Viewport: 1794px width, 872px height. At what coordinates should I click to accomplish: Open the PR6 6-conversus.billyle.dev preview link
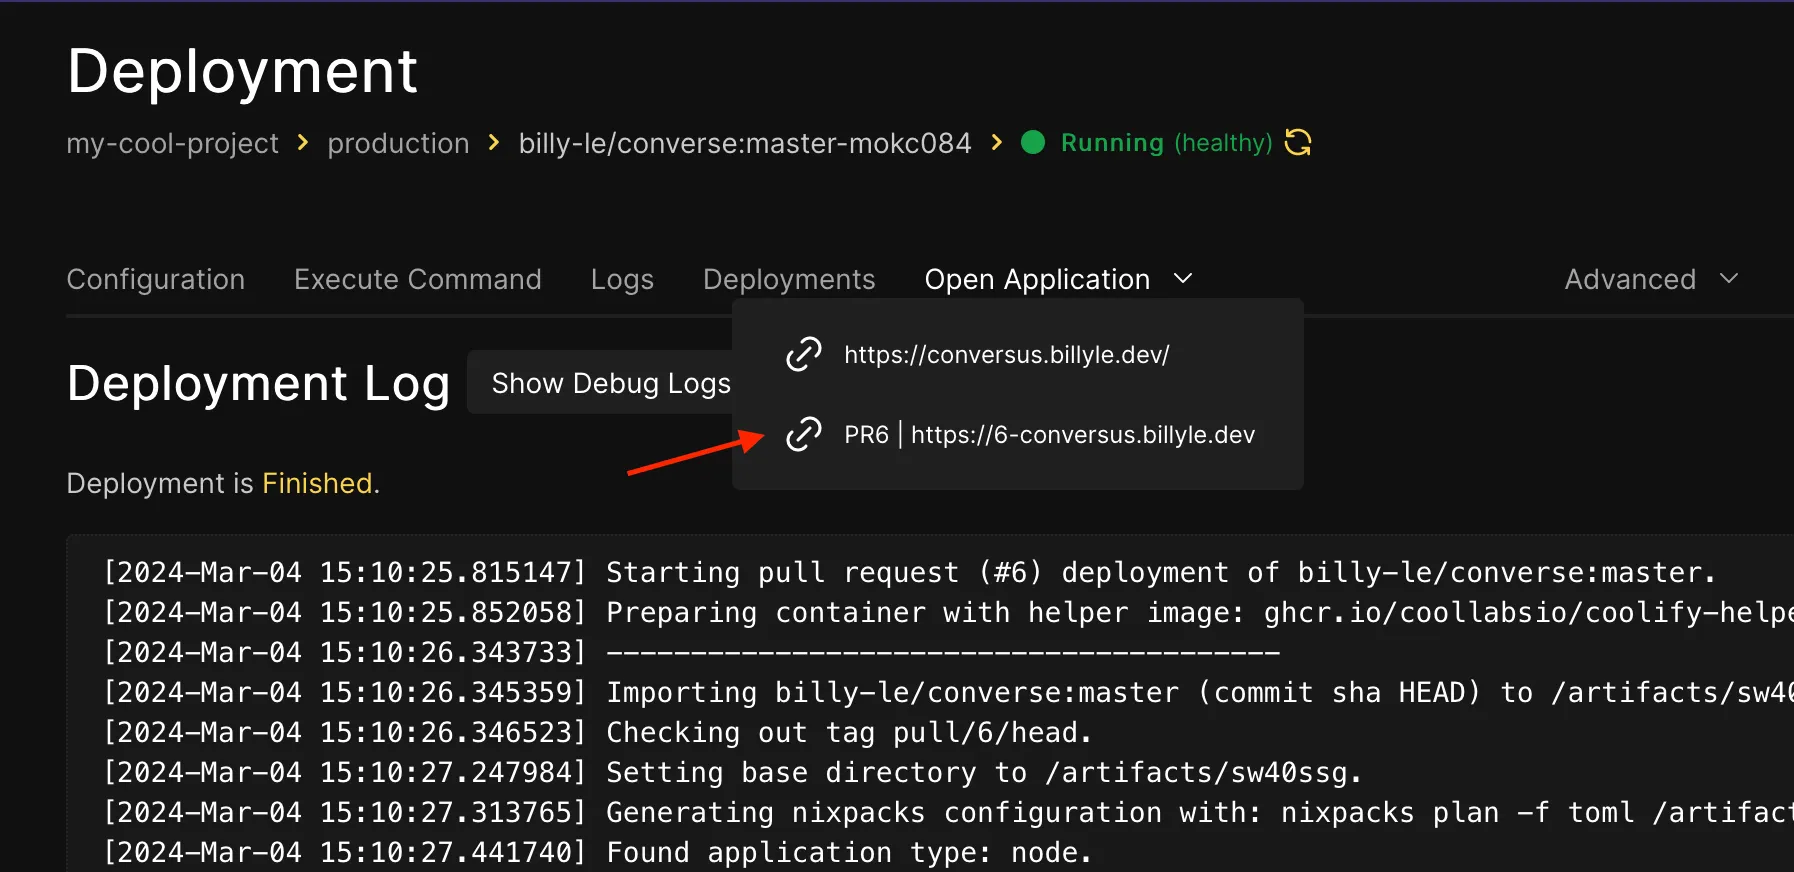[x=1049, y=435]
